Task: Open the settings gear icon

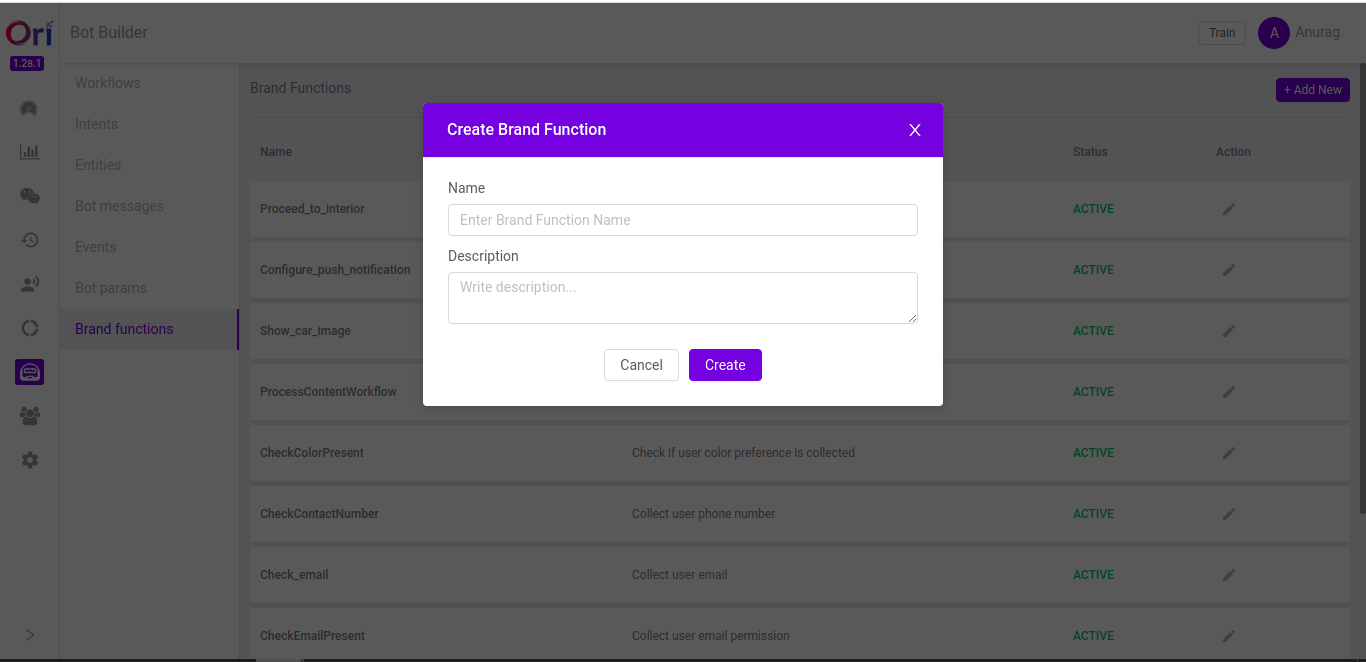Action: click(x=29, y=459)
